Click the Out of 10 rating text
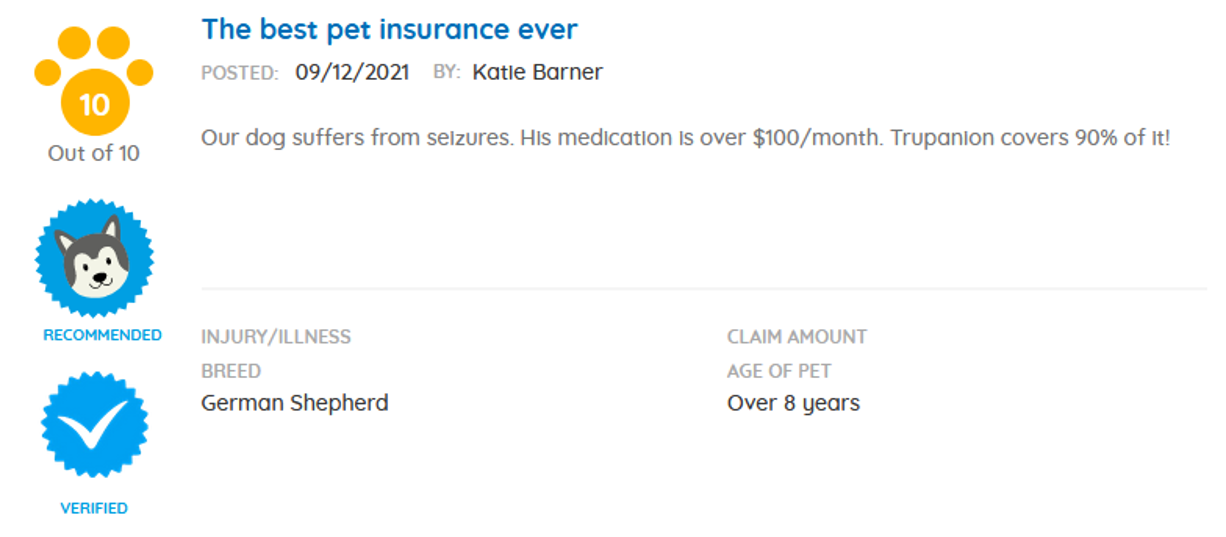 (x=94, y=153)
